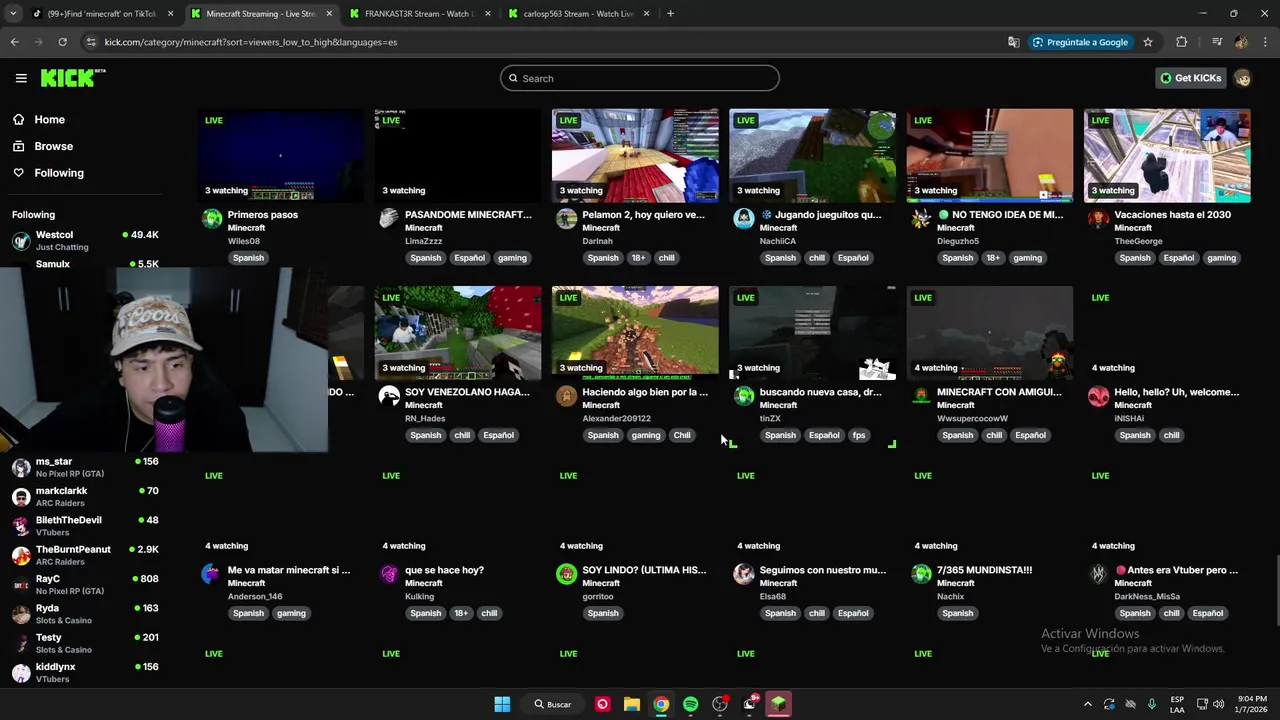Go back with the browser back arrow
This screenshot has width=1280, height=720.
14,42
